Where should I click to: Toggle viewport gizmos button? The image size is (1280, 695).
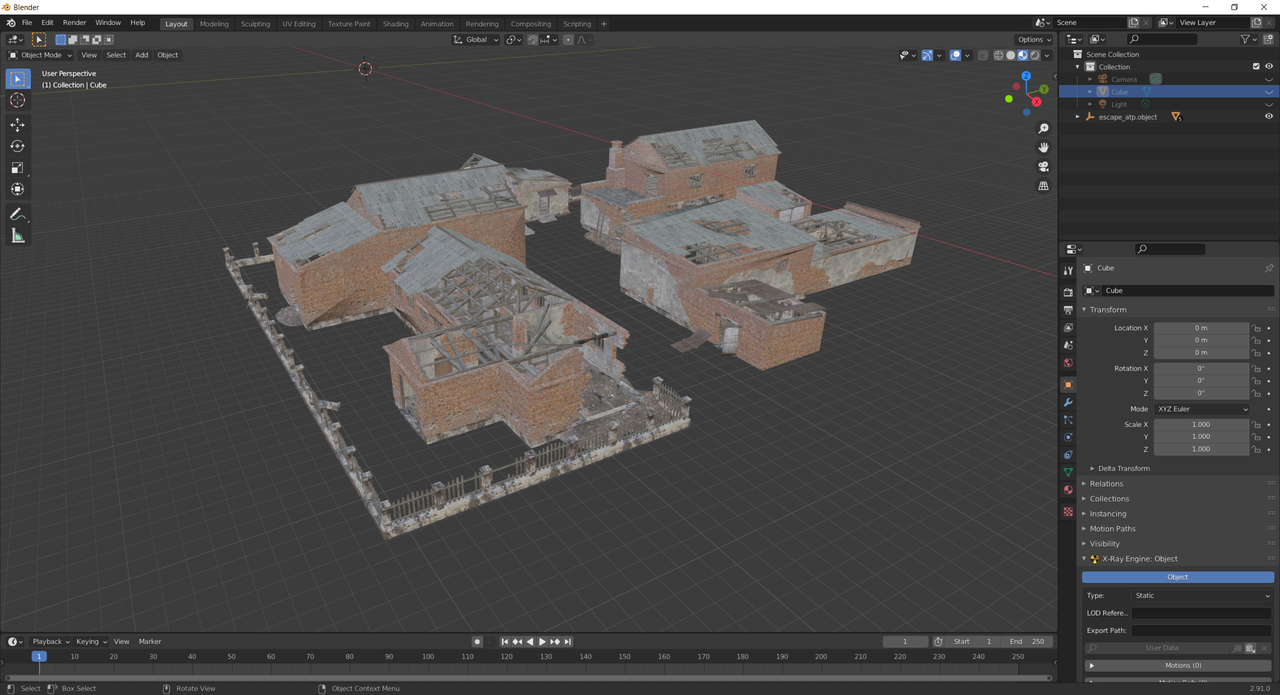(x=927, y=55)
